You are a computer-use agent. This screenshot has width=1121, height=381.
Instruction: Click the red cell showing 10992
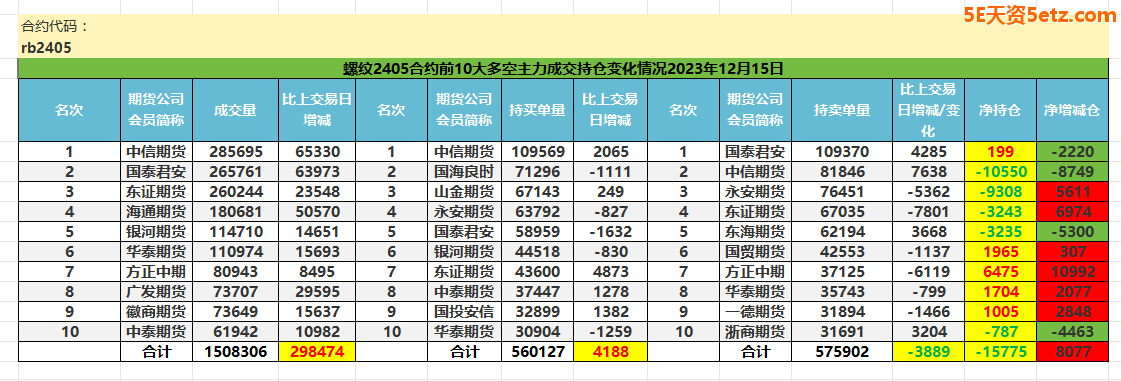[1071, 272]
